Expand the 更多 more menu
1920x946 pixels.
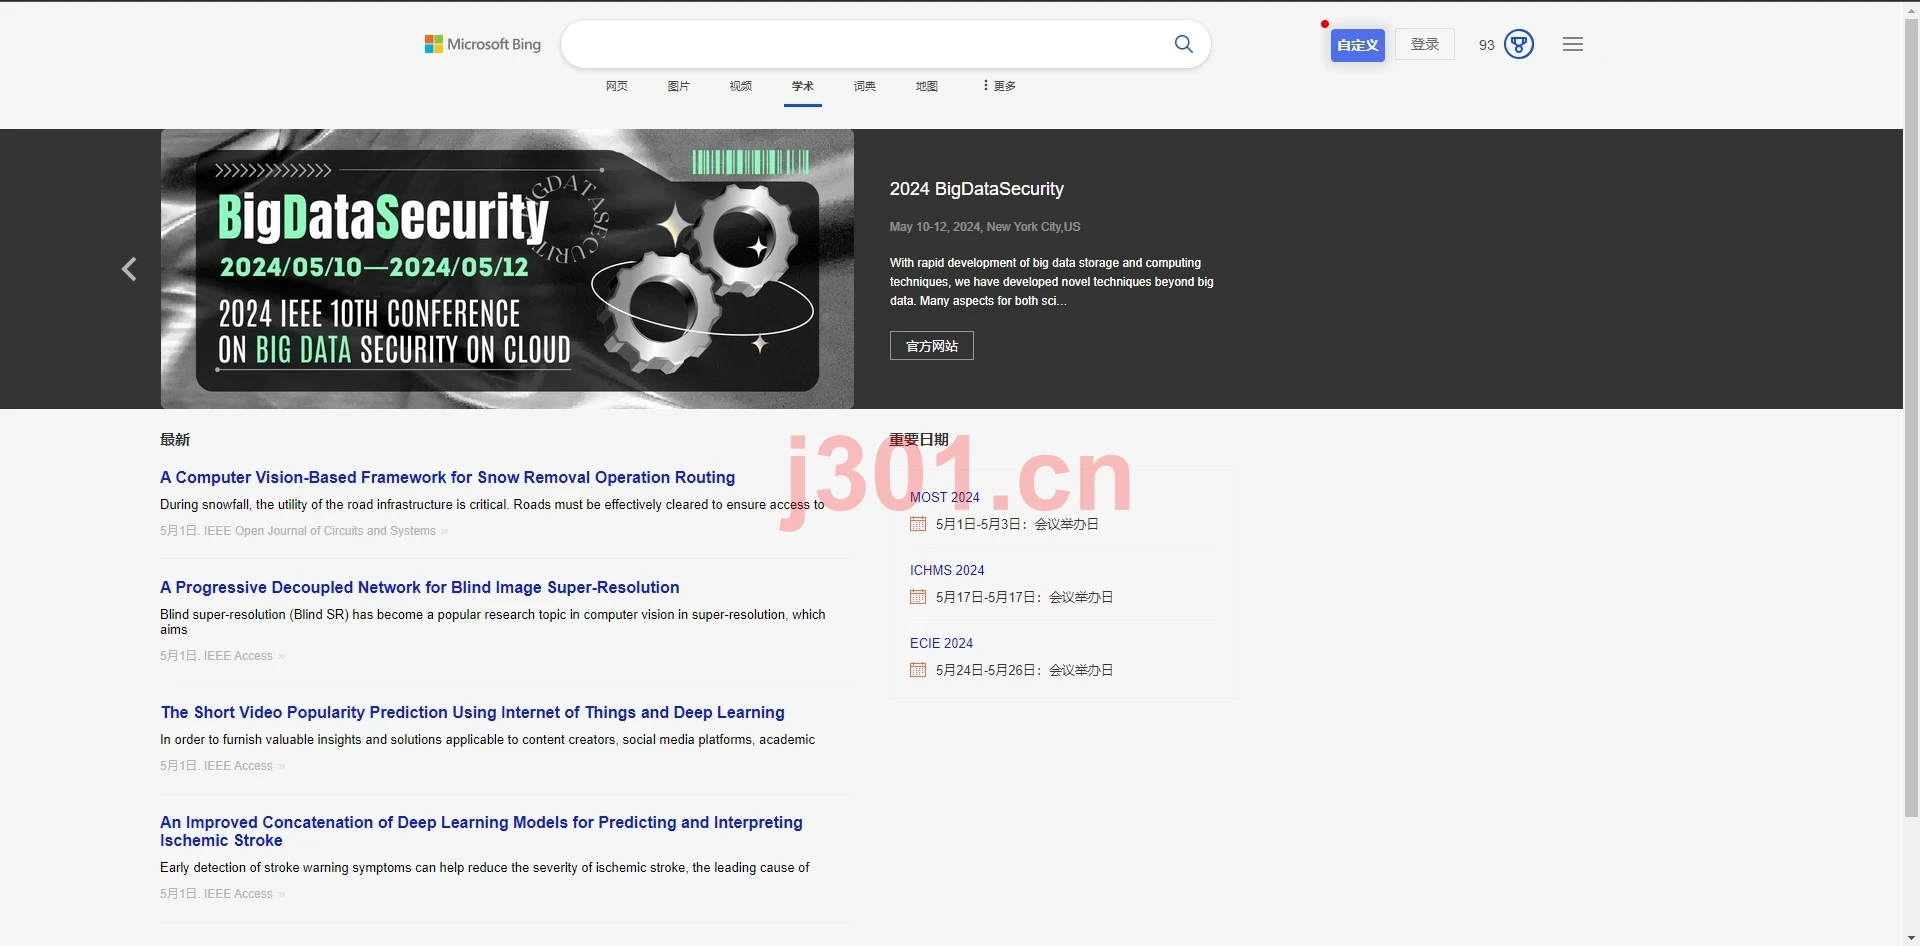point(1000,86)
